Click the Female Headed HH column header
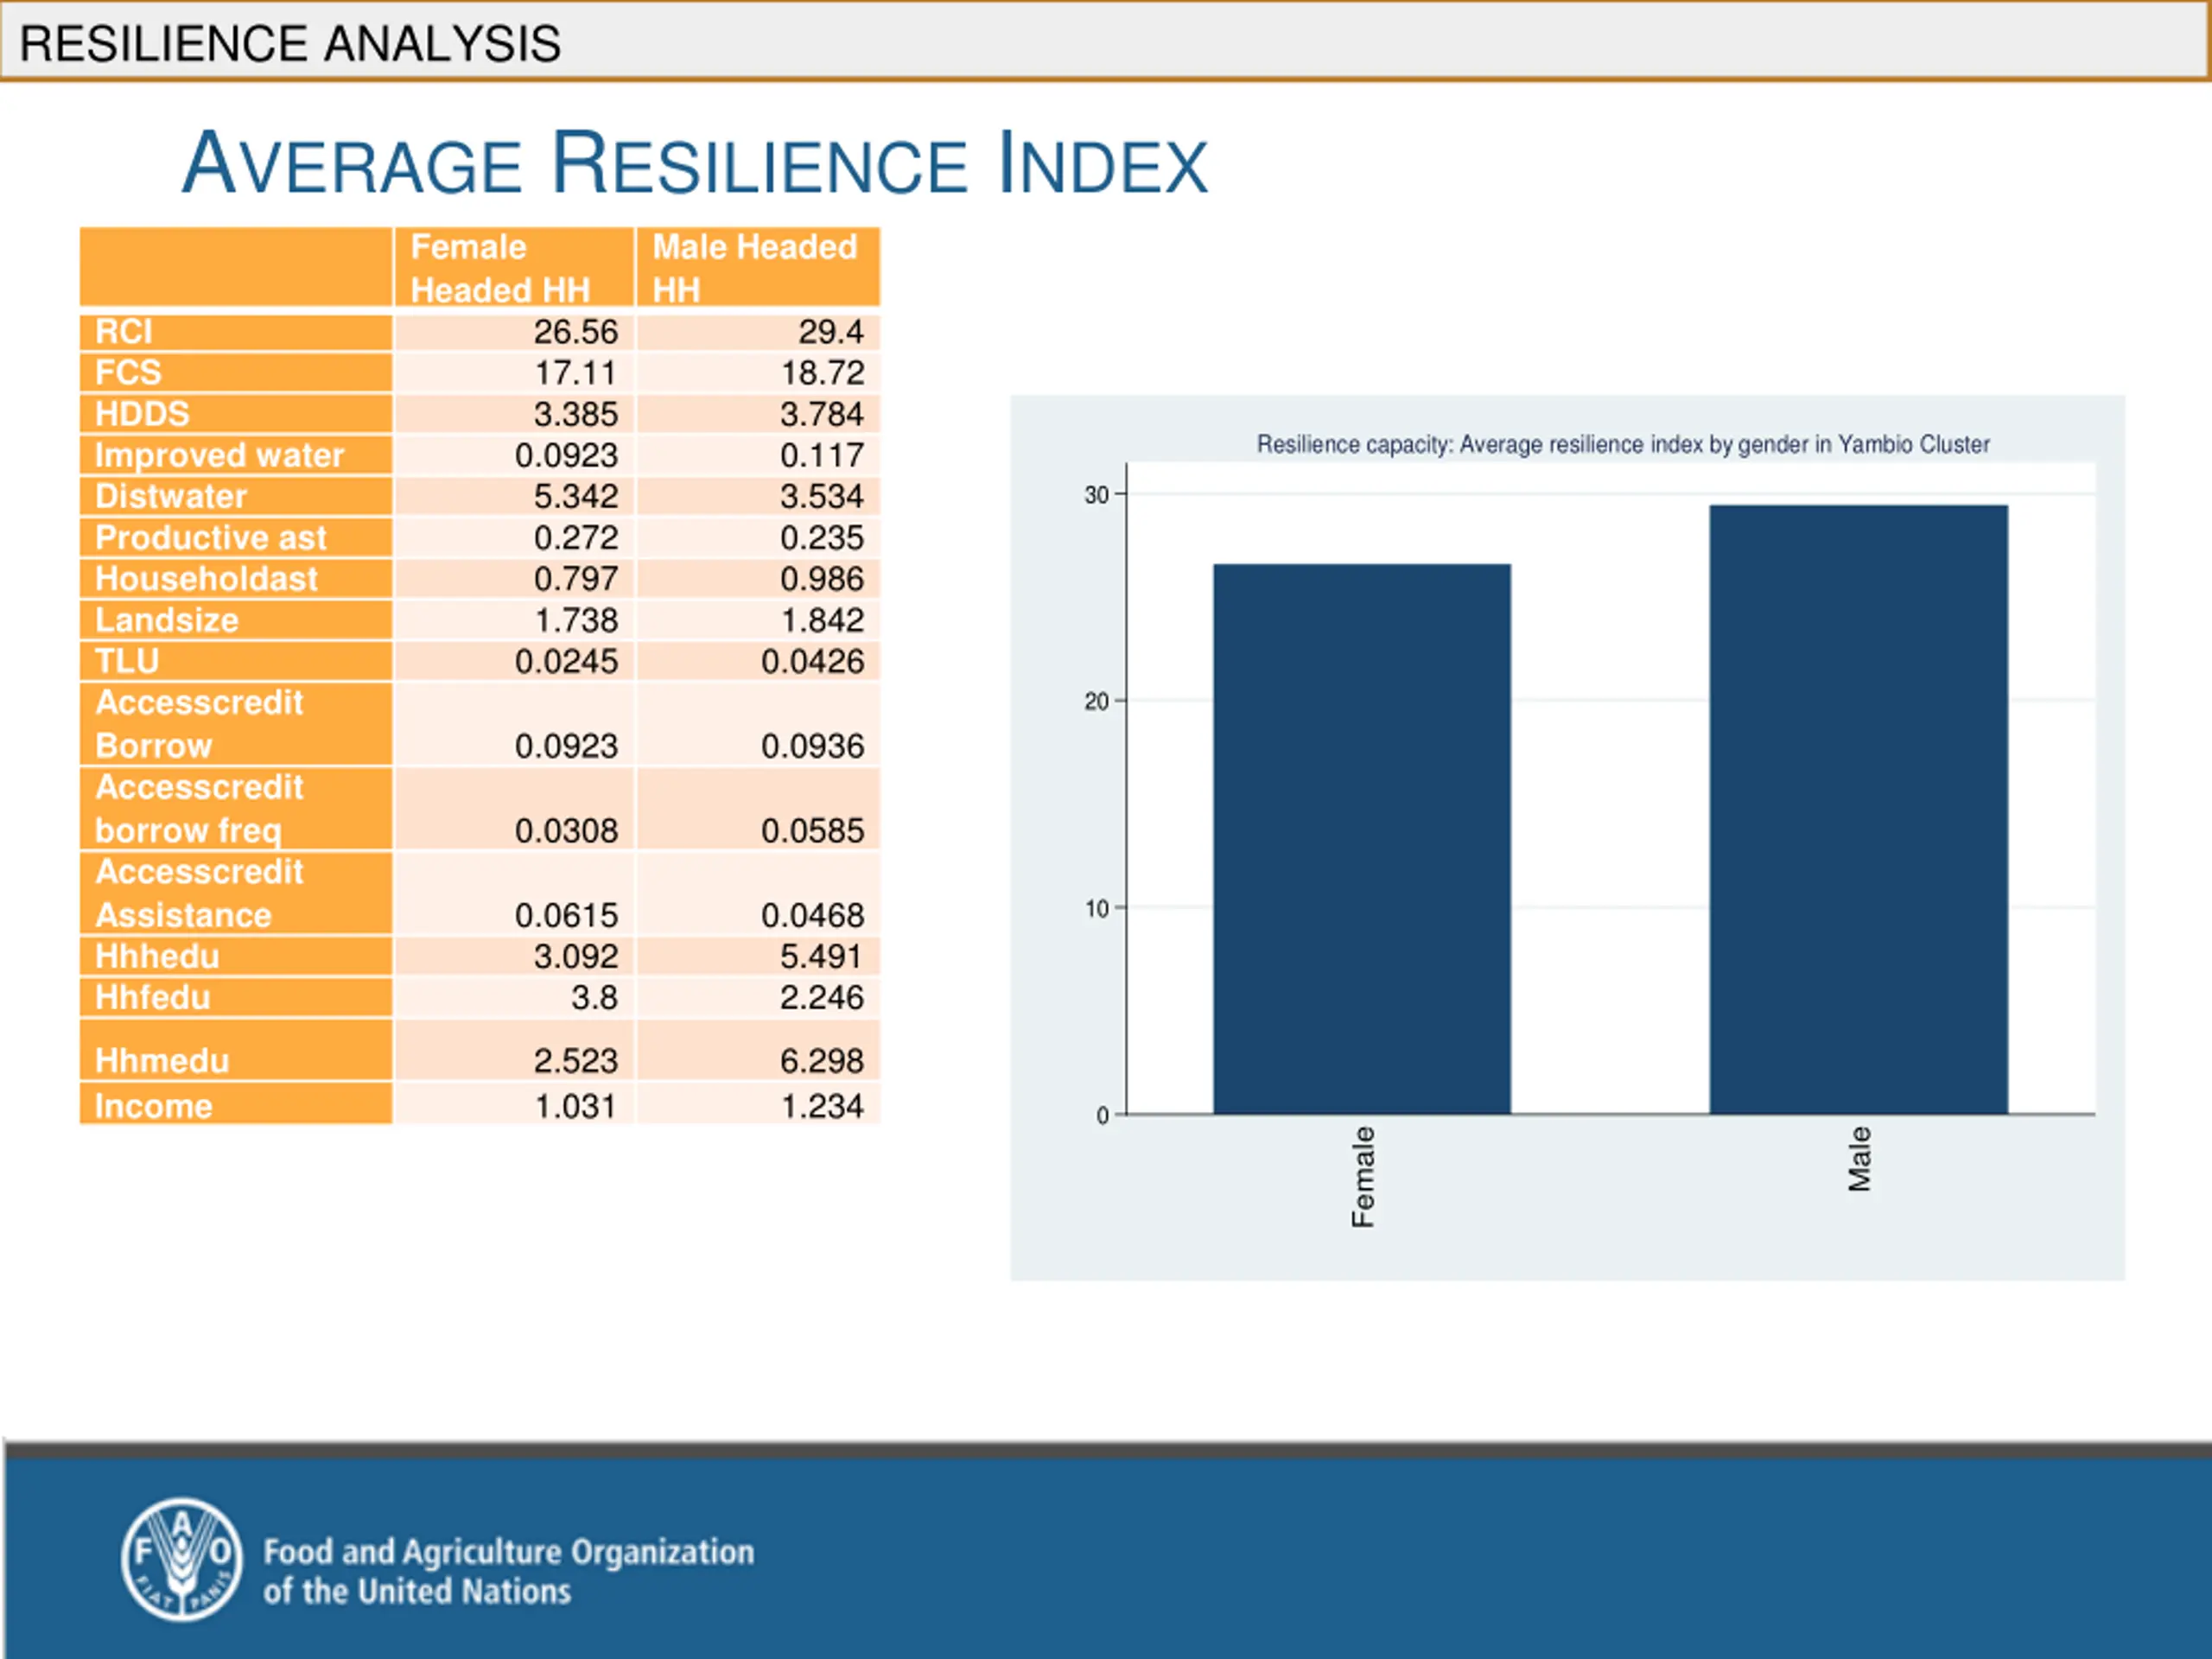Viewport: 2212px width, 1659px height. [x=514, y=267]
